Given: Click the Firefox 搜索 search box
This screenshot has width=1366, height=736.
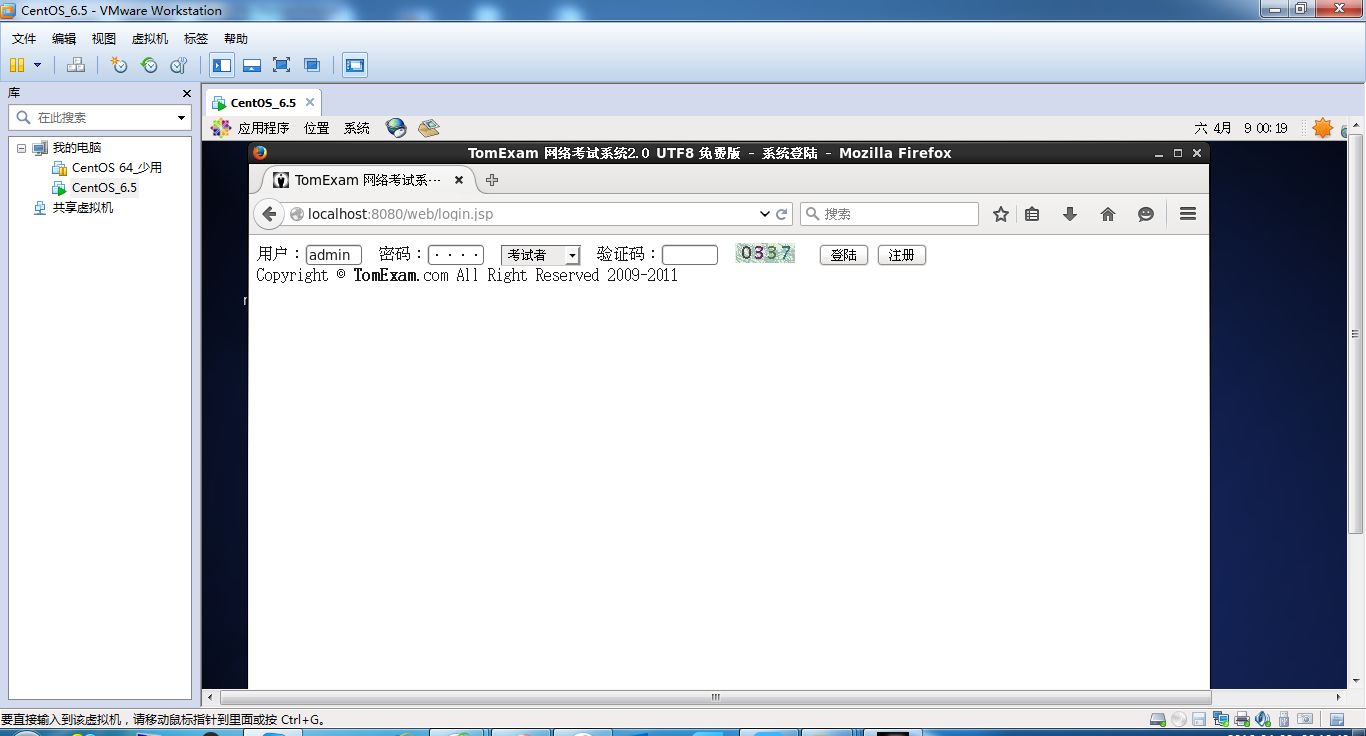Looking at the screenshot, I should tap(889, 214).
